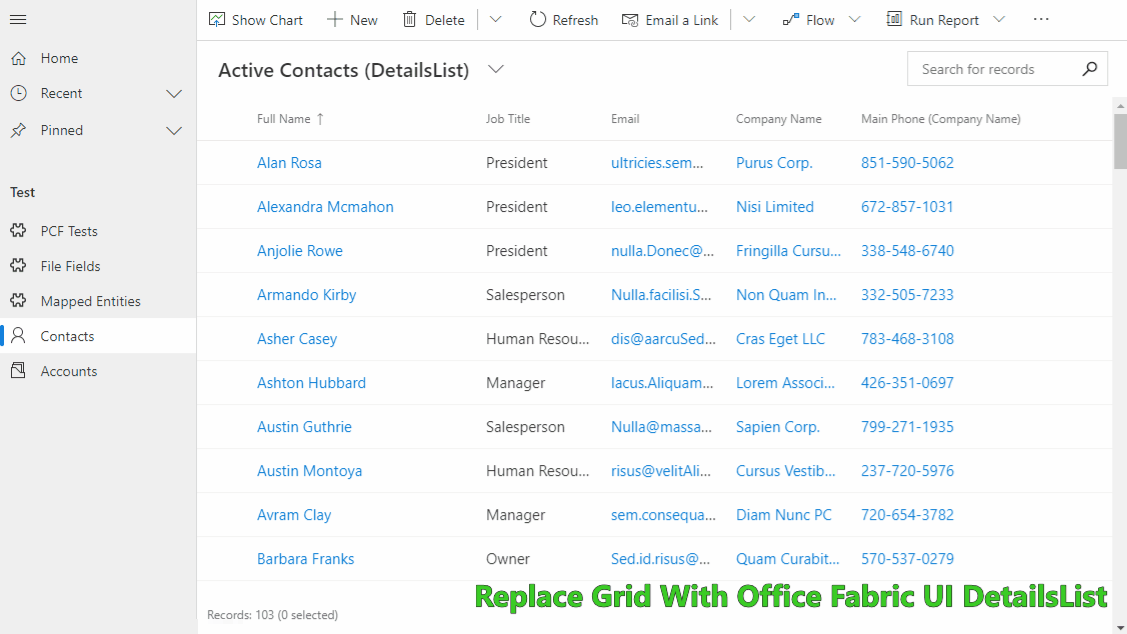Open contact Austin Montoya

(309, 471)
